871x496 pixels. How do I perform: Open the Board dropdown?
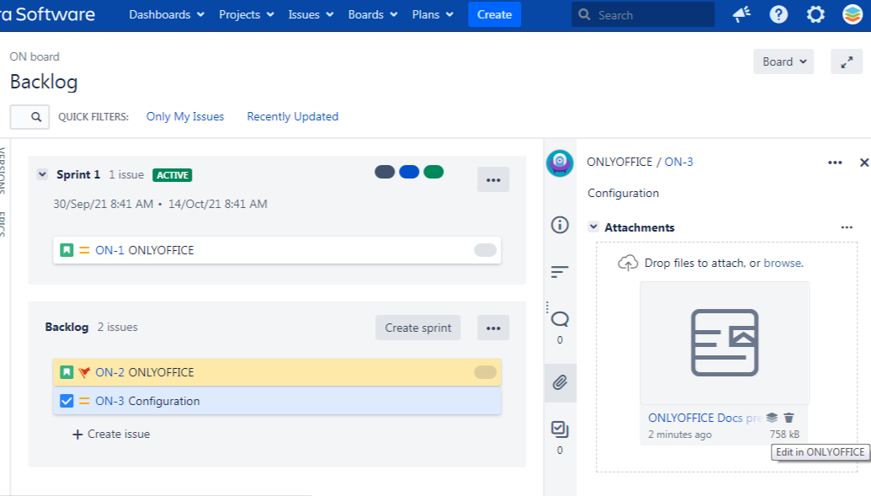(783, 62)
